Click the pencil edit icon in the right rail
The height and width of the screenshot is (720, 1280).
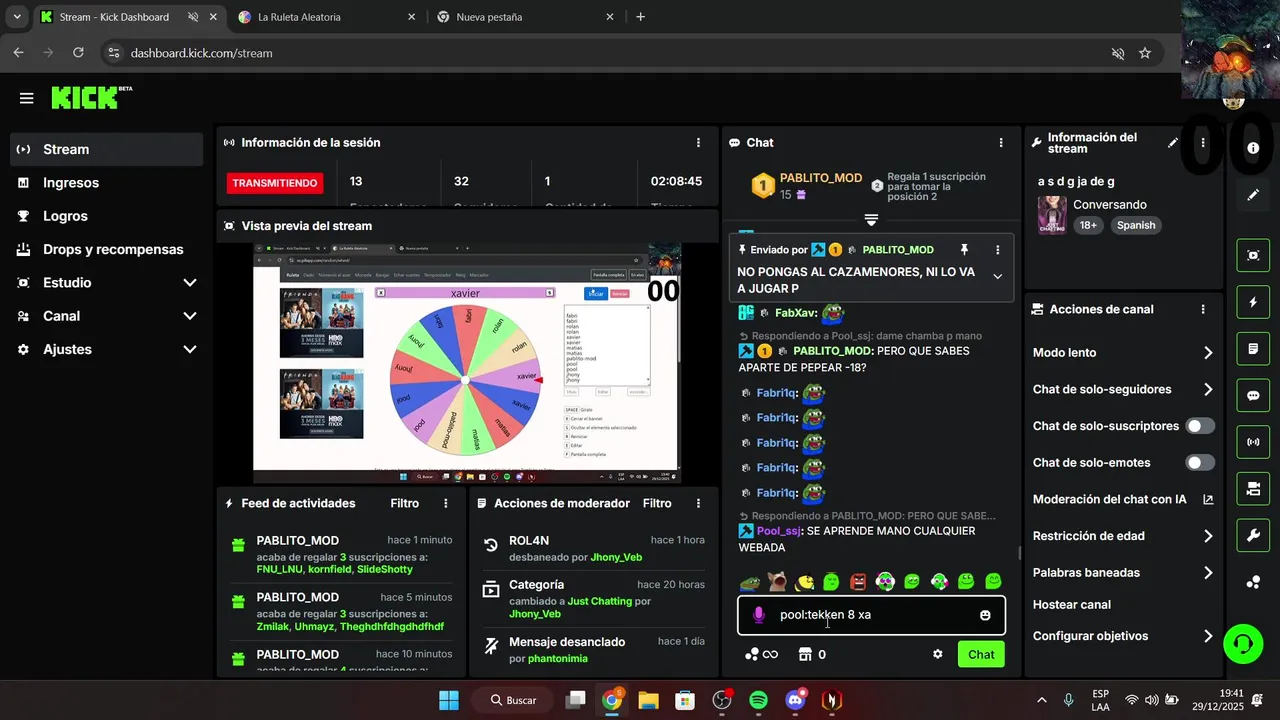click(x=1253, y=195)
